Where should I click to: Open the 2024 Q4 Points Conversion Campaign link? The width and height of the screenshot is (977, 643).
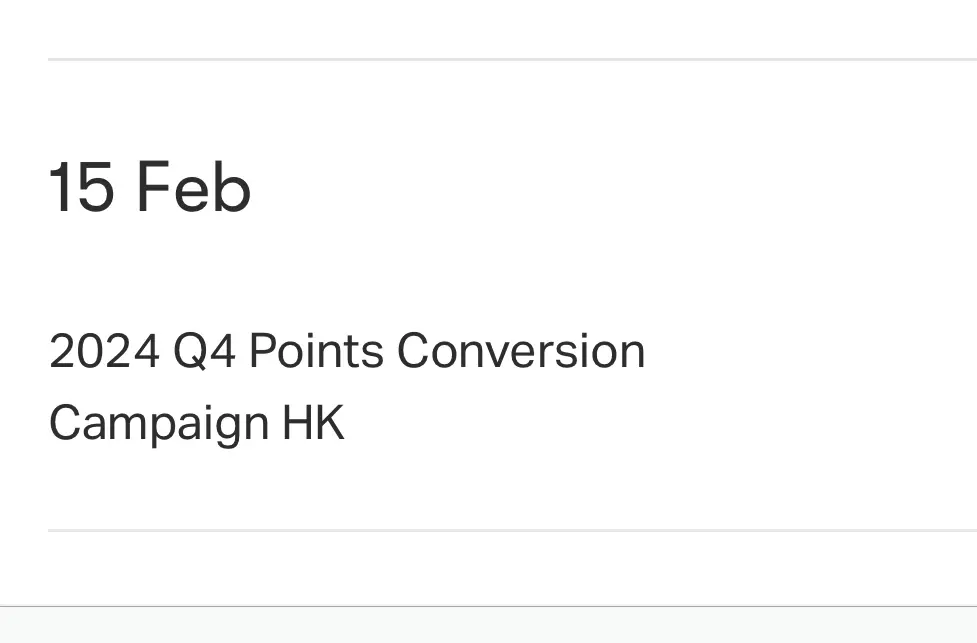coord(347,386)
